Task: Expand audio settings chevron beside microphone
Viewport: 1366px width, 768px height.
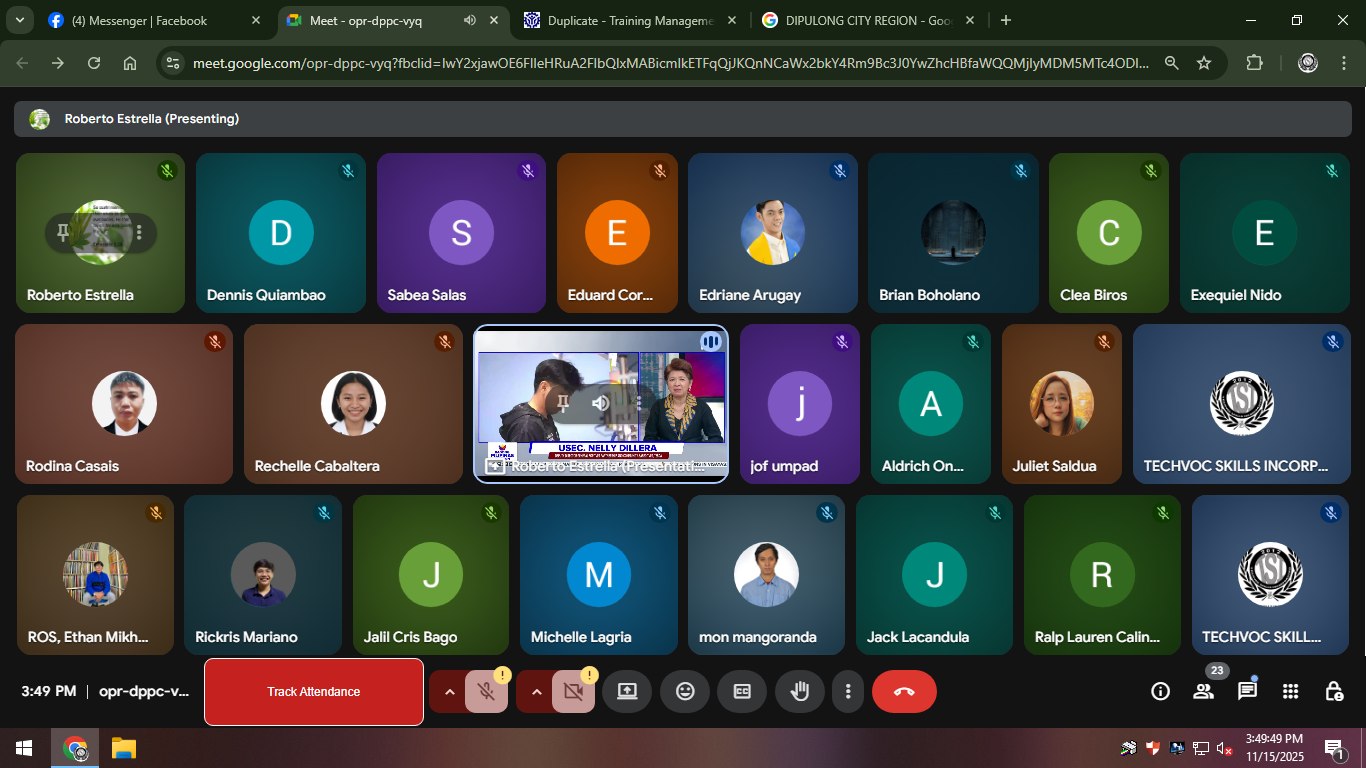Action: click(449, 691)
